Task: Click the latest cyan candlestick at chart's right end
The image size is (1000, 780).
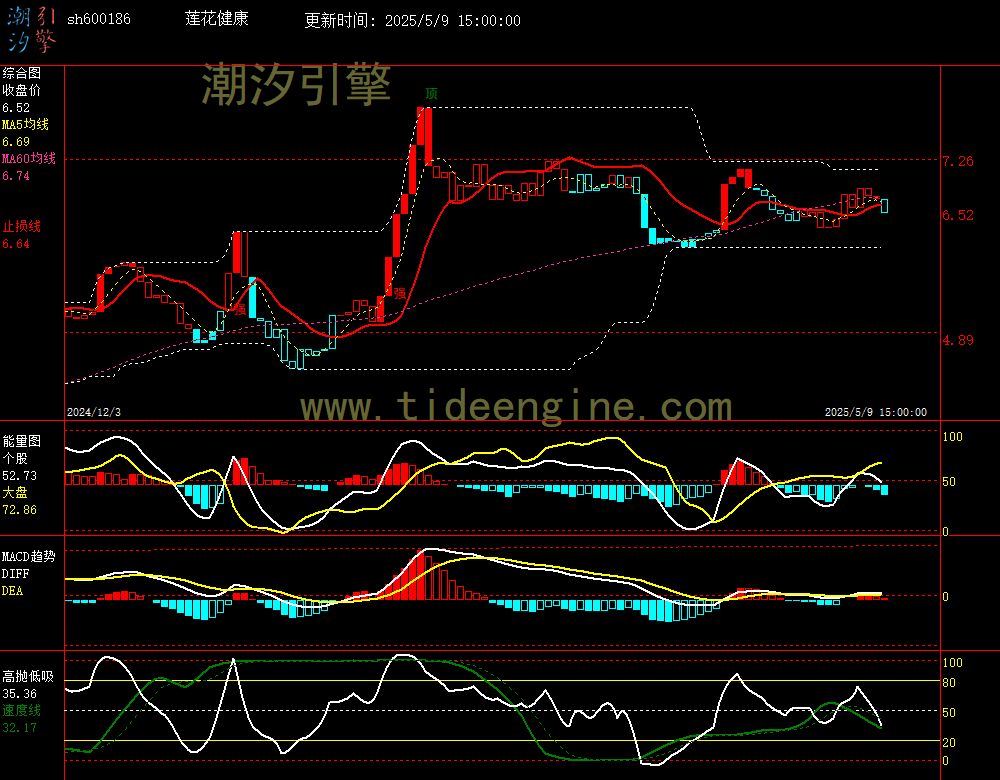Action: pos(885,206)
